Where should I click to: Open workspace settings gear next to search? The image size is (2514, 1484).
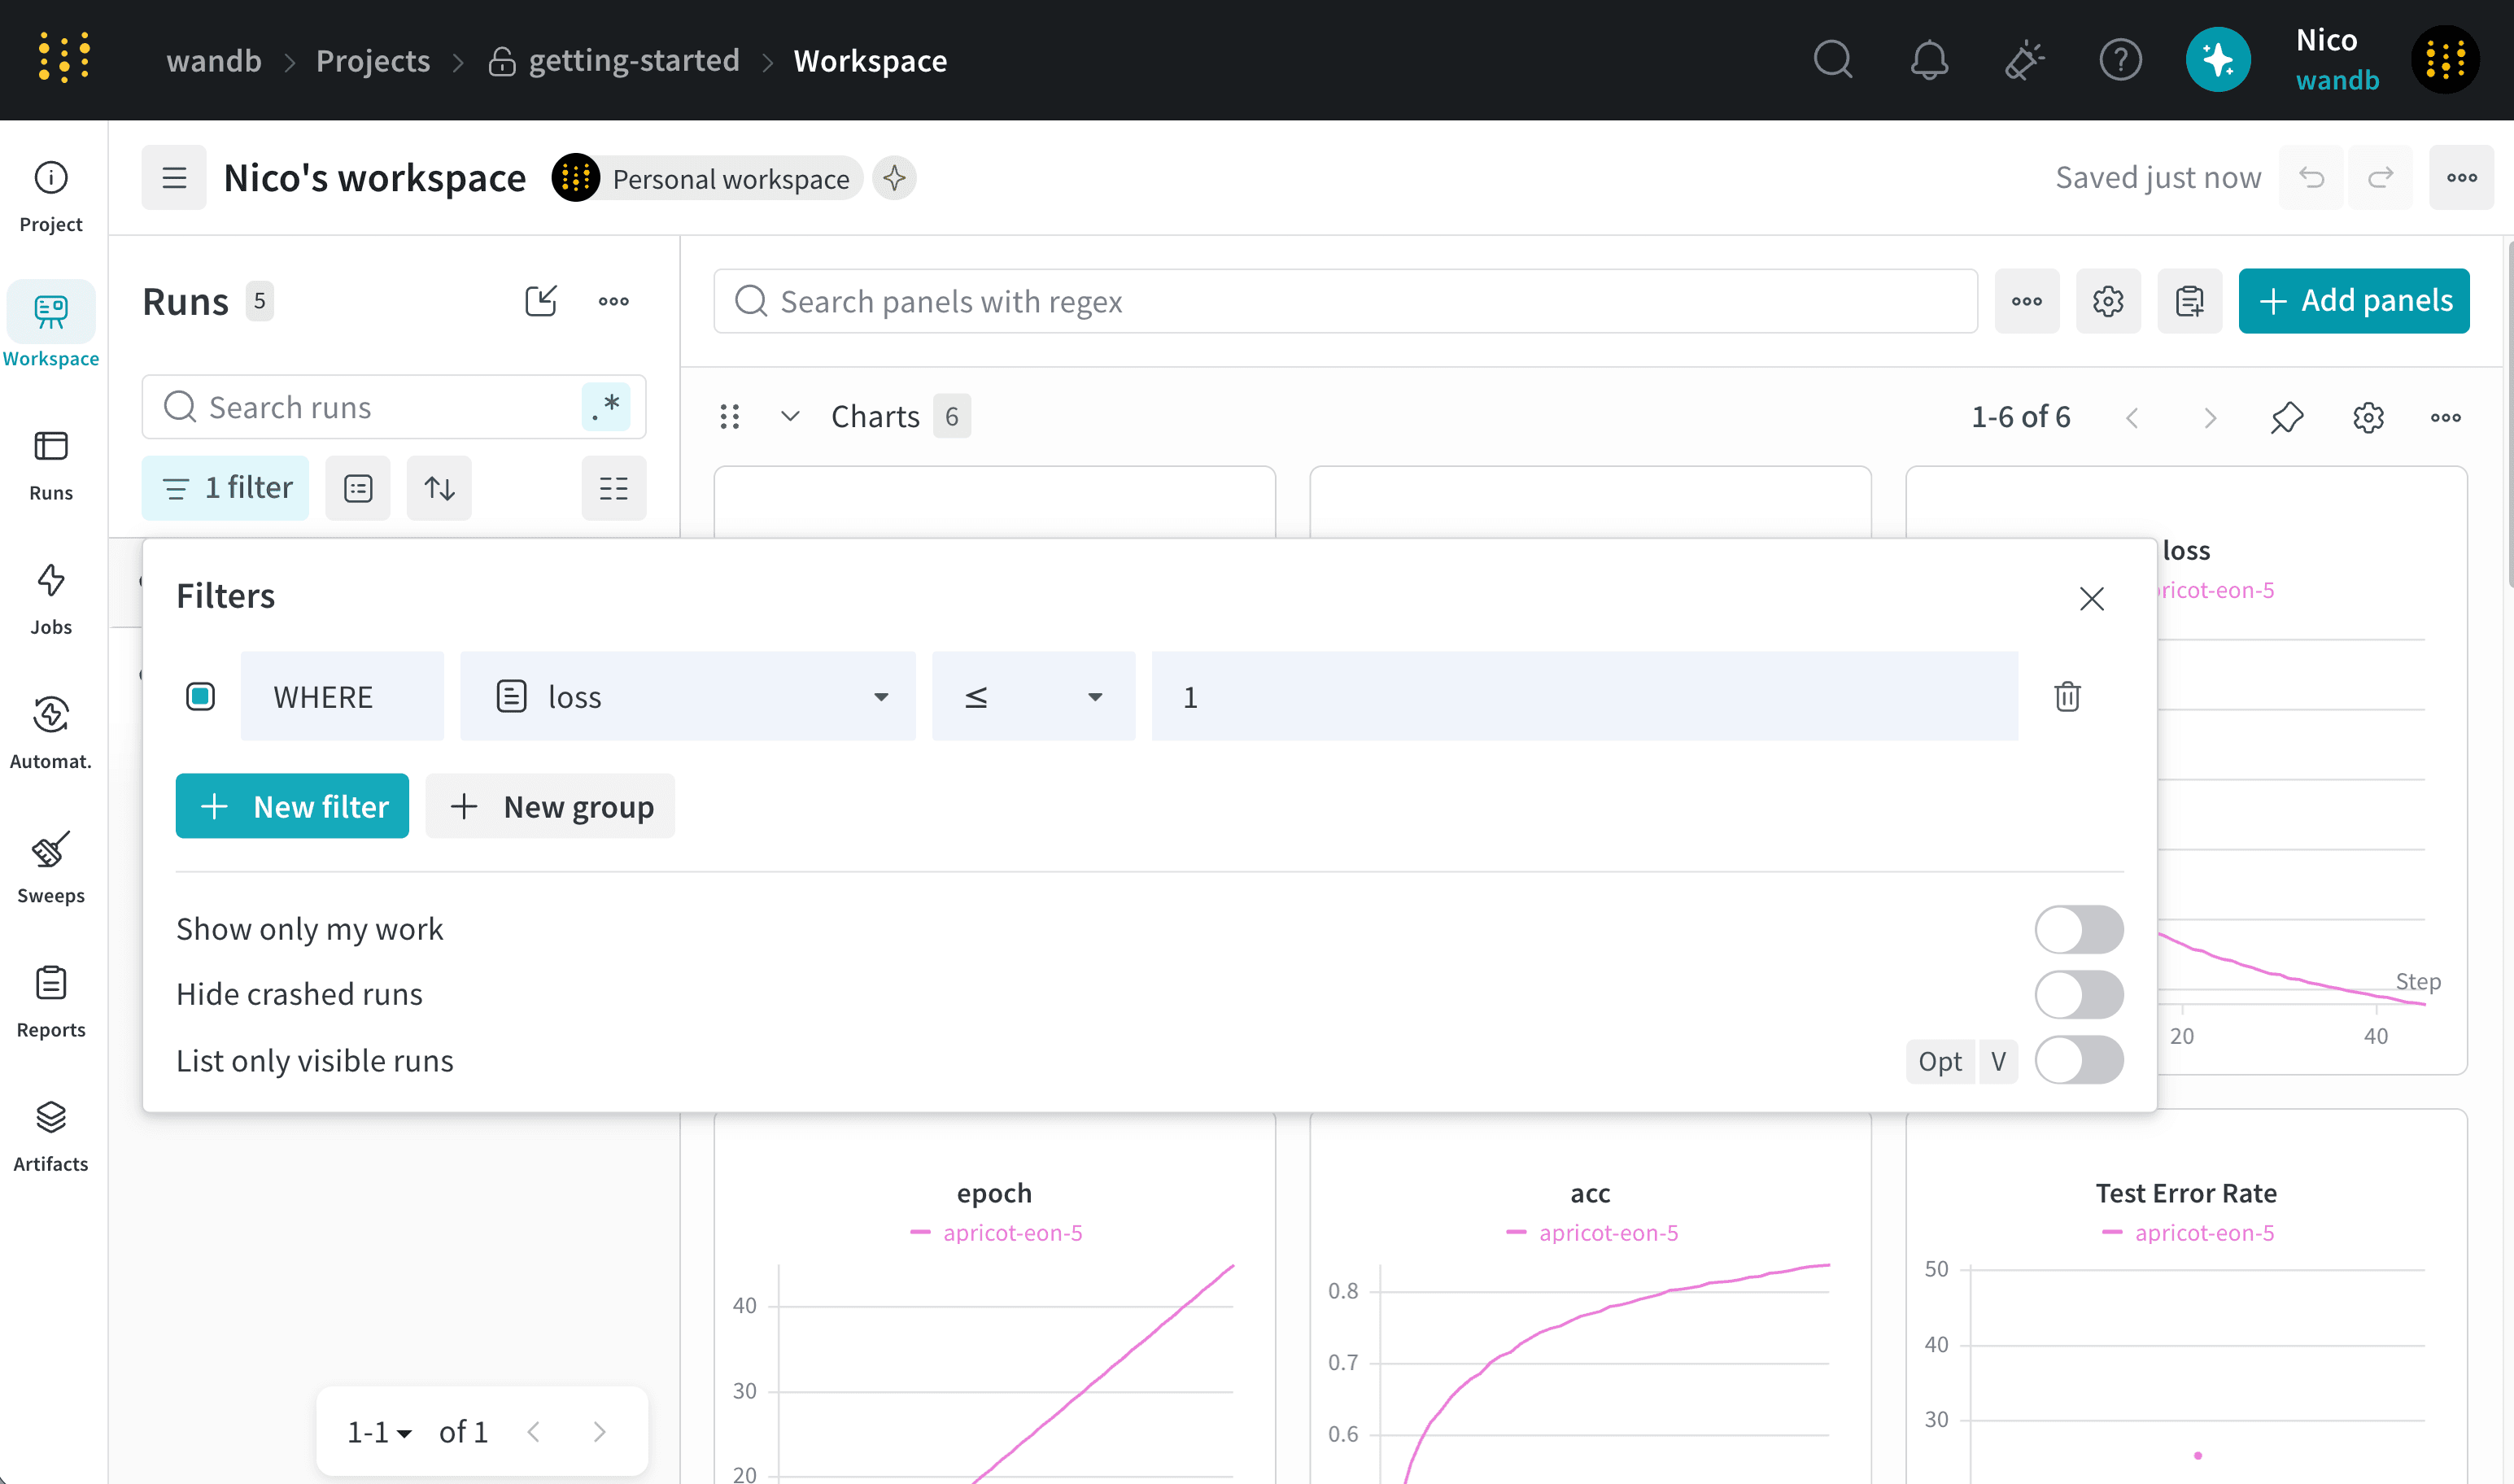pos(2108,301)
